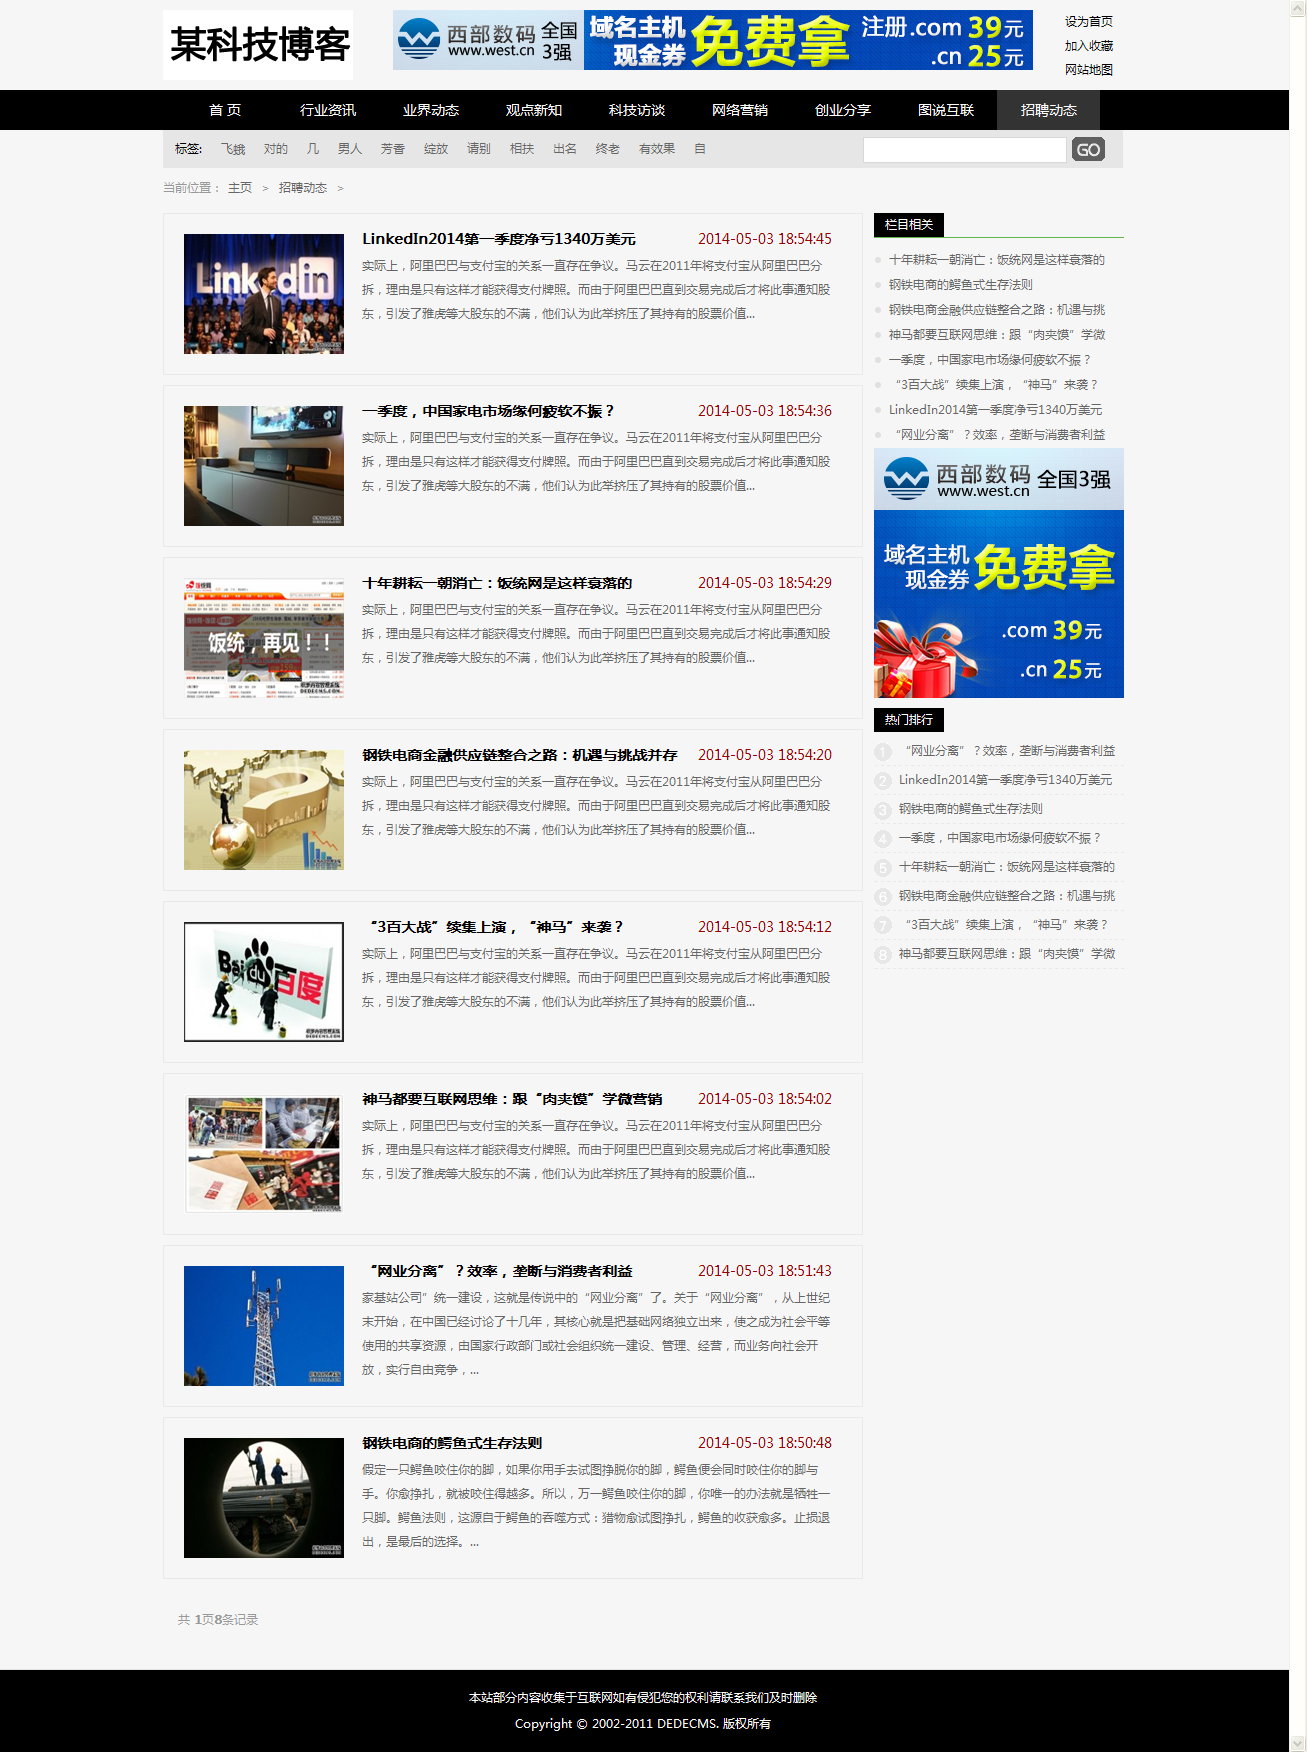Click the 加入收藏 link
The width and height of the screenshot is (1308, 1752).
pos(1088,46)
